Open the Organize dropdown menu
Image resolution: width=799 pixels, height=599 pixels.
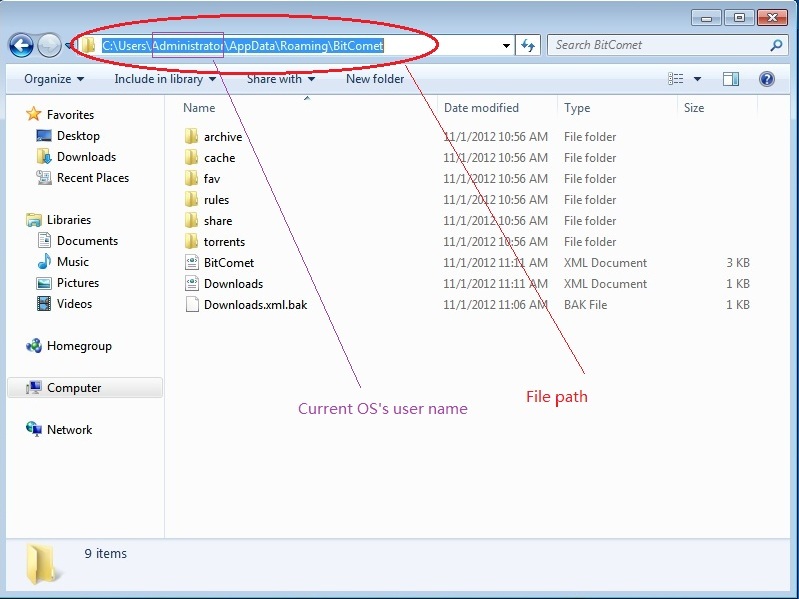(54, 79)
